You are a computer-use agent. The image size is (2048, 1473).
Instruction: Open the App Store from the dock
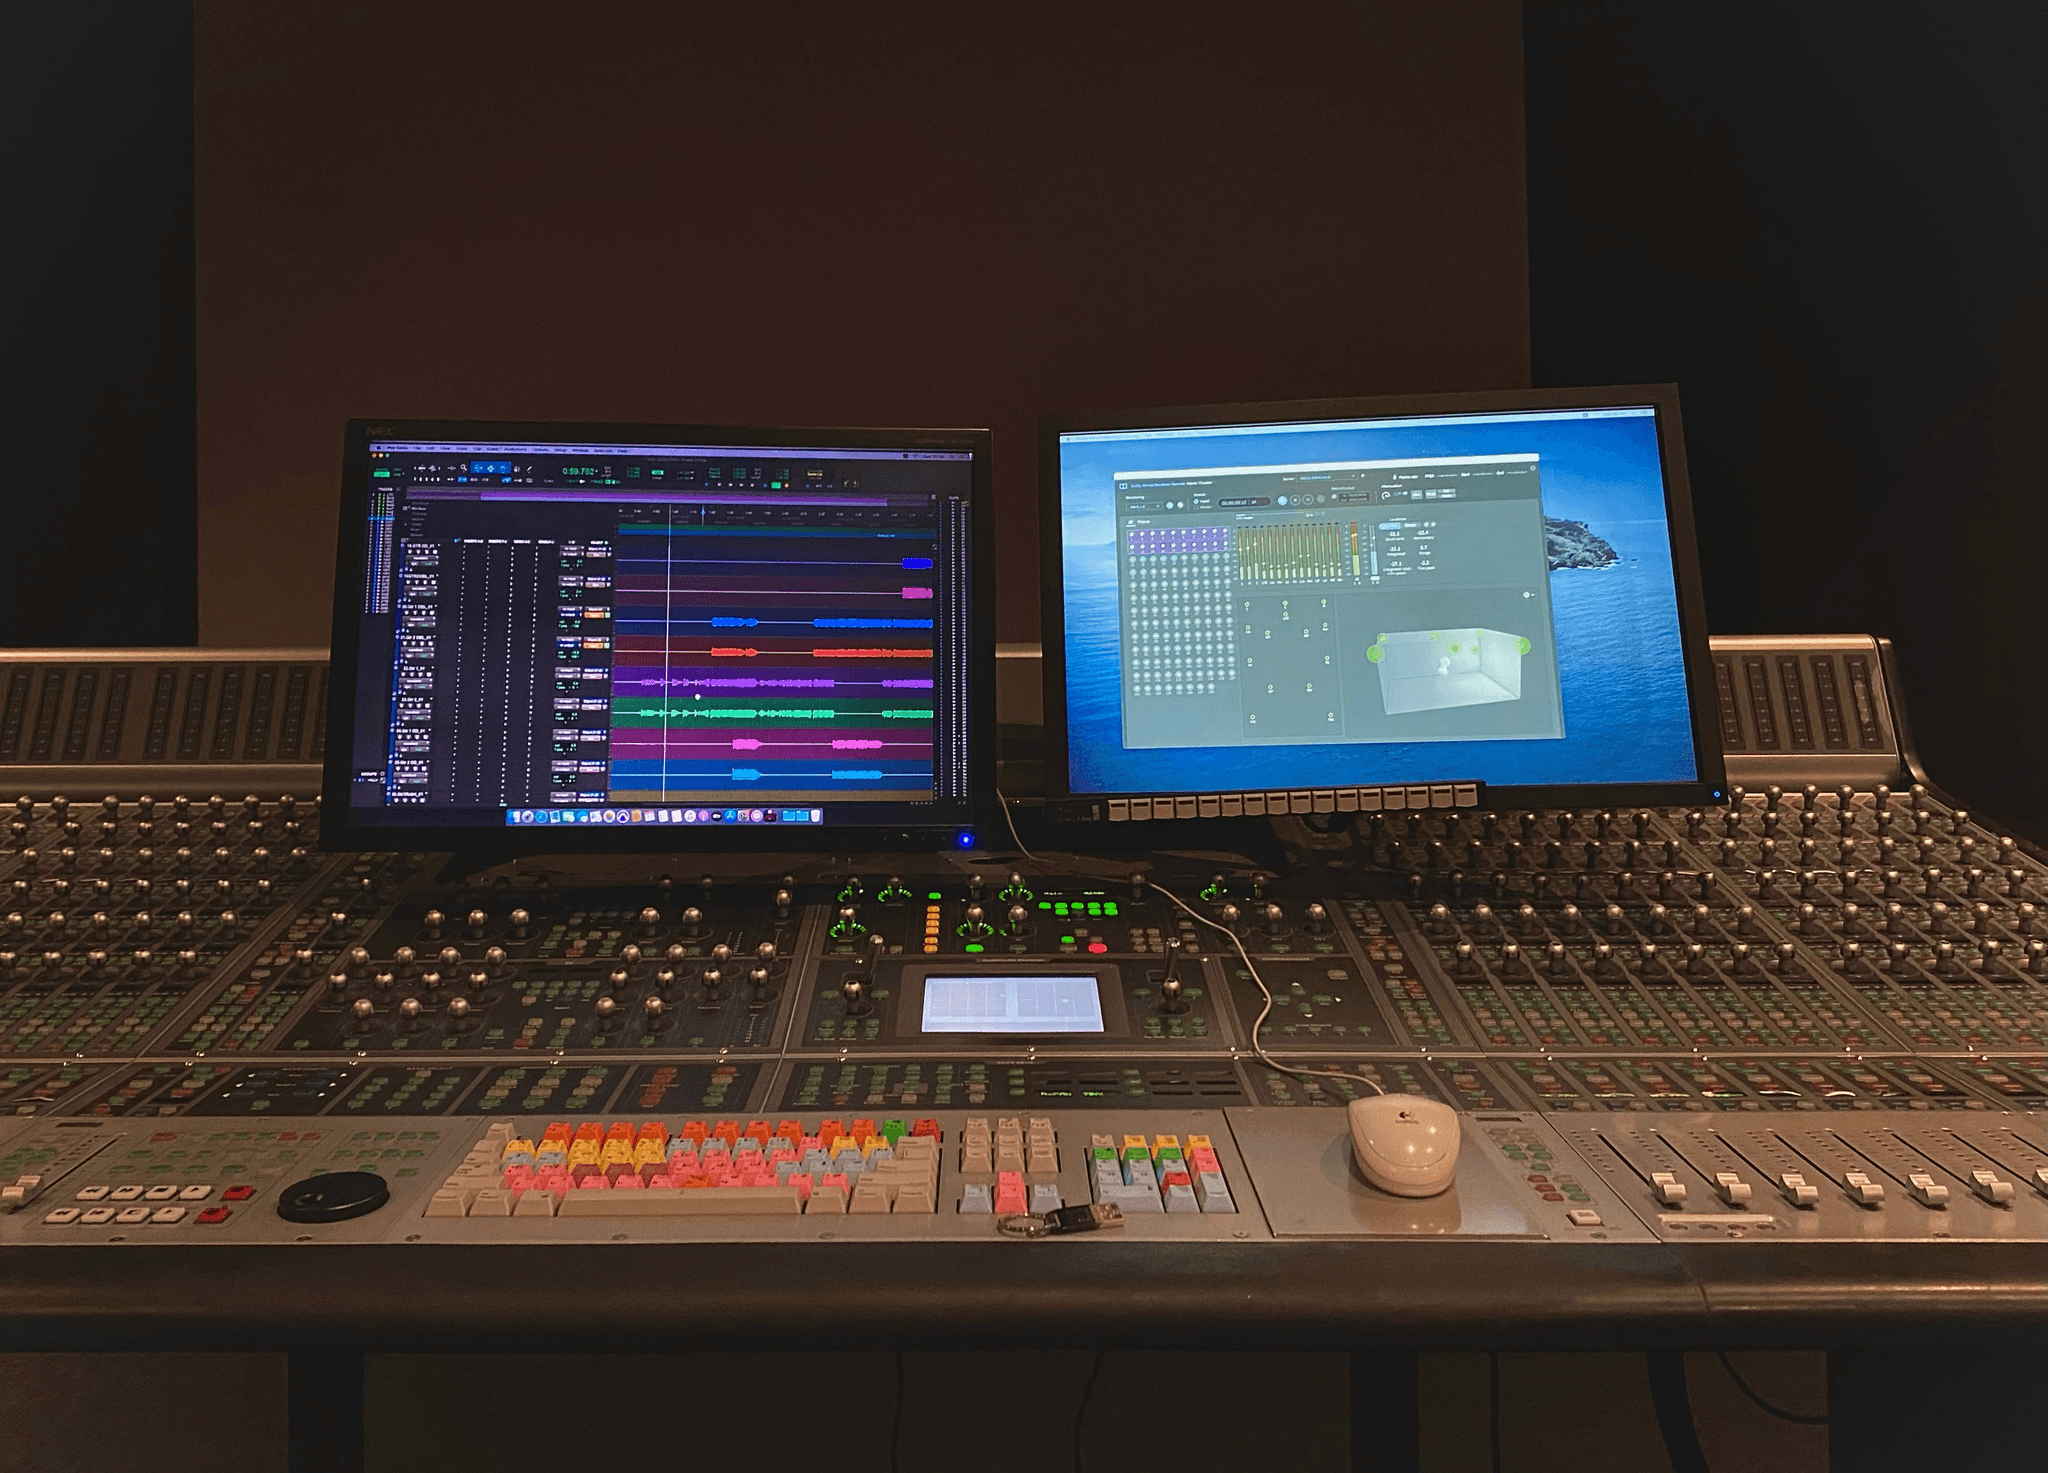(x=730, y=816)
